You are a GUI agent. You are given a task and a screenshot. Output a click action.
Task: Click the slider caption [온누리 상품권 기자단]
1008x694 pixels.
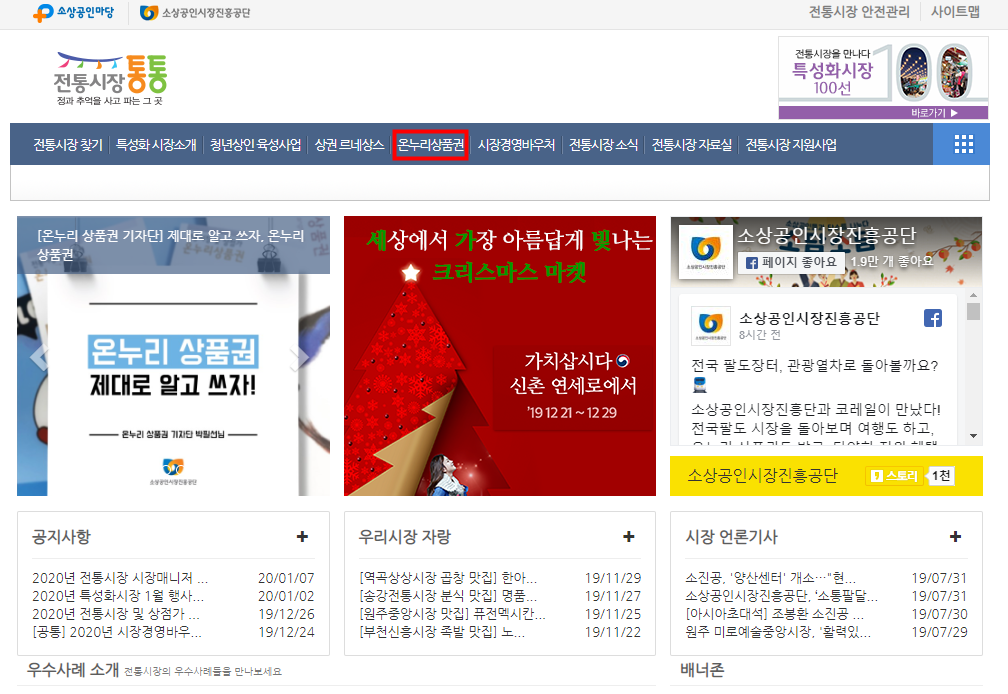pyautogui.click(x=171, y=245)
